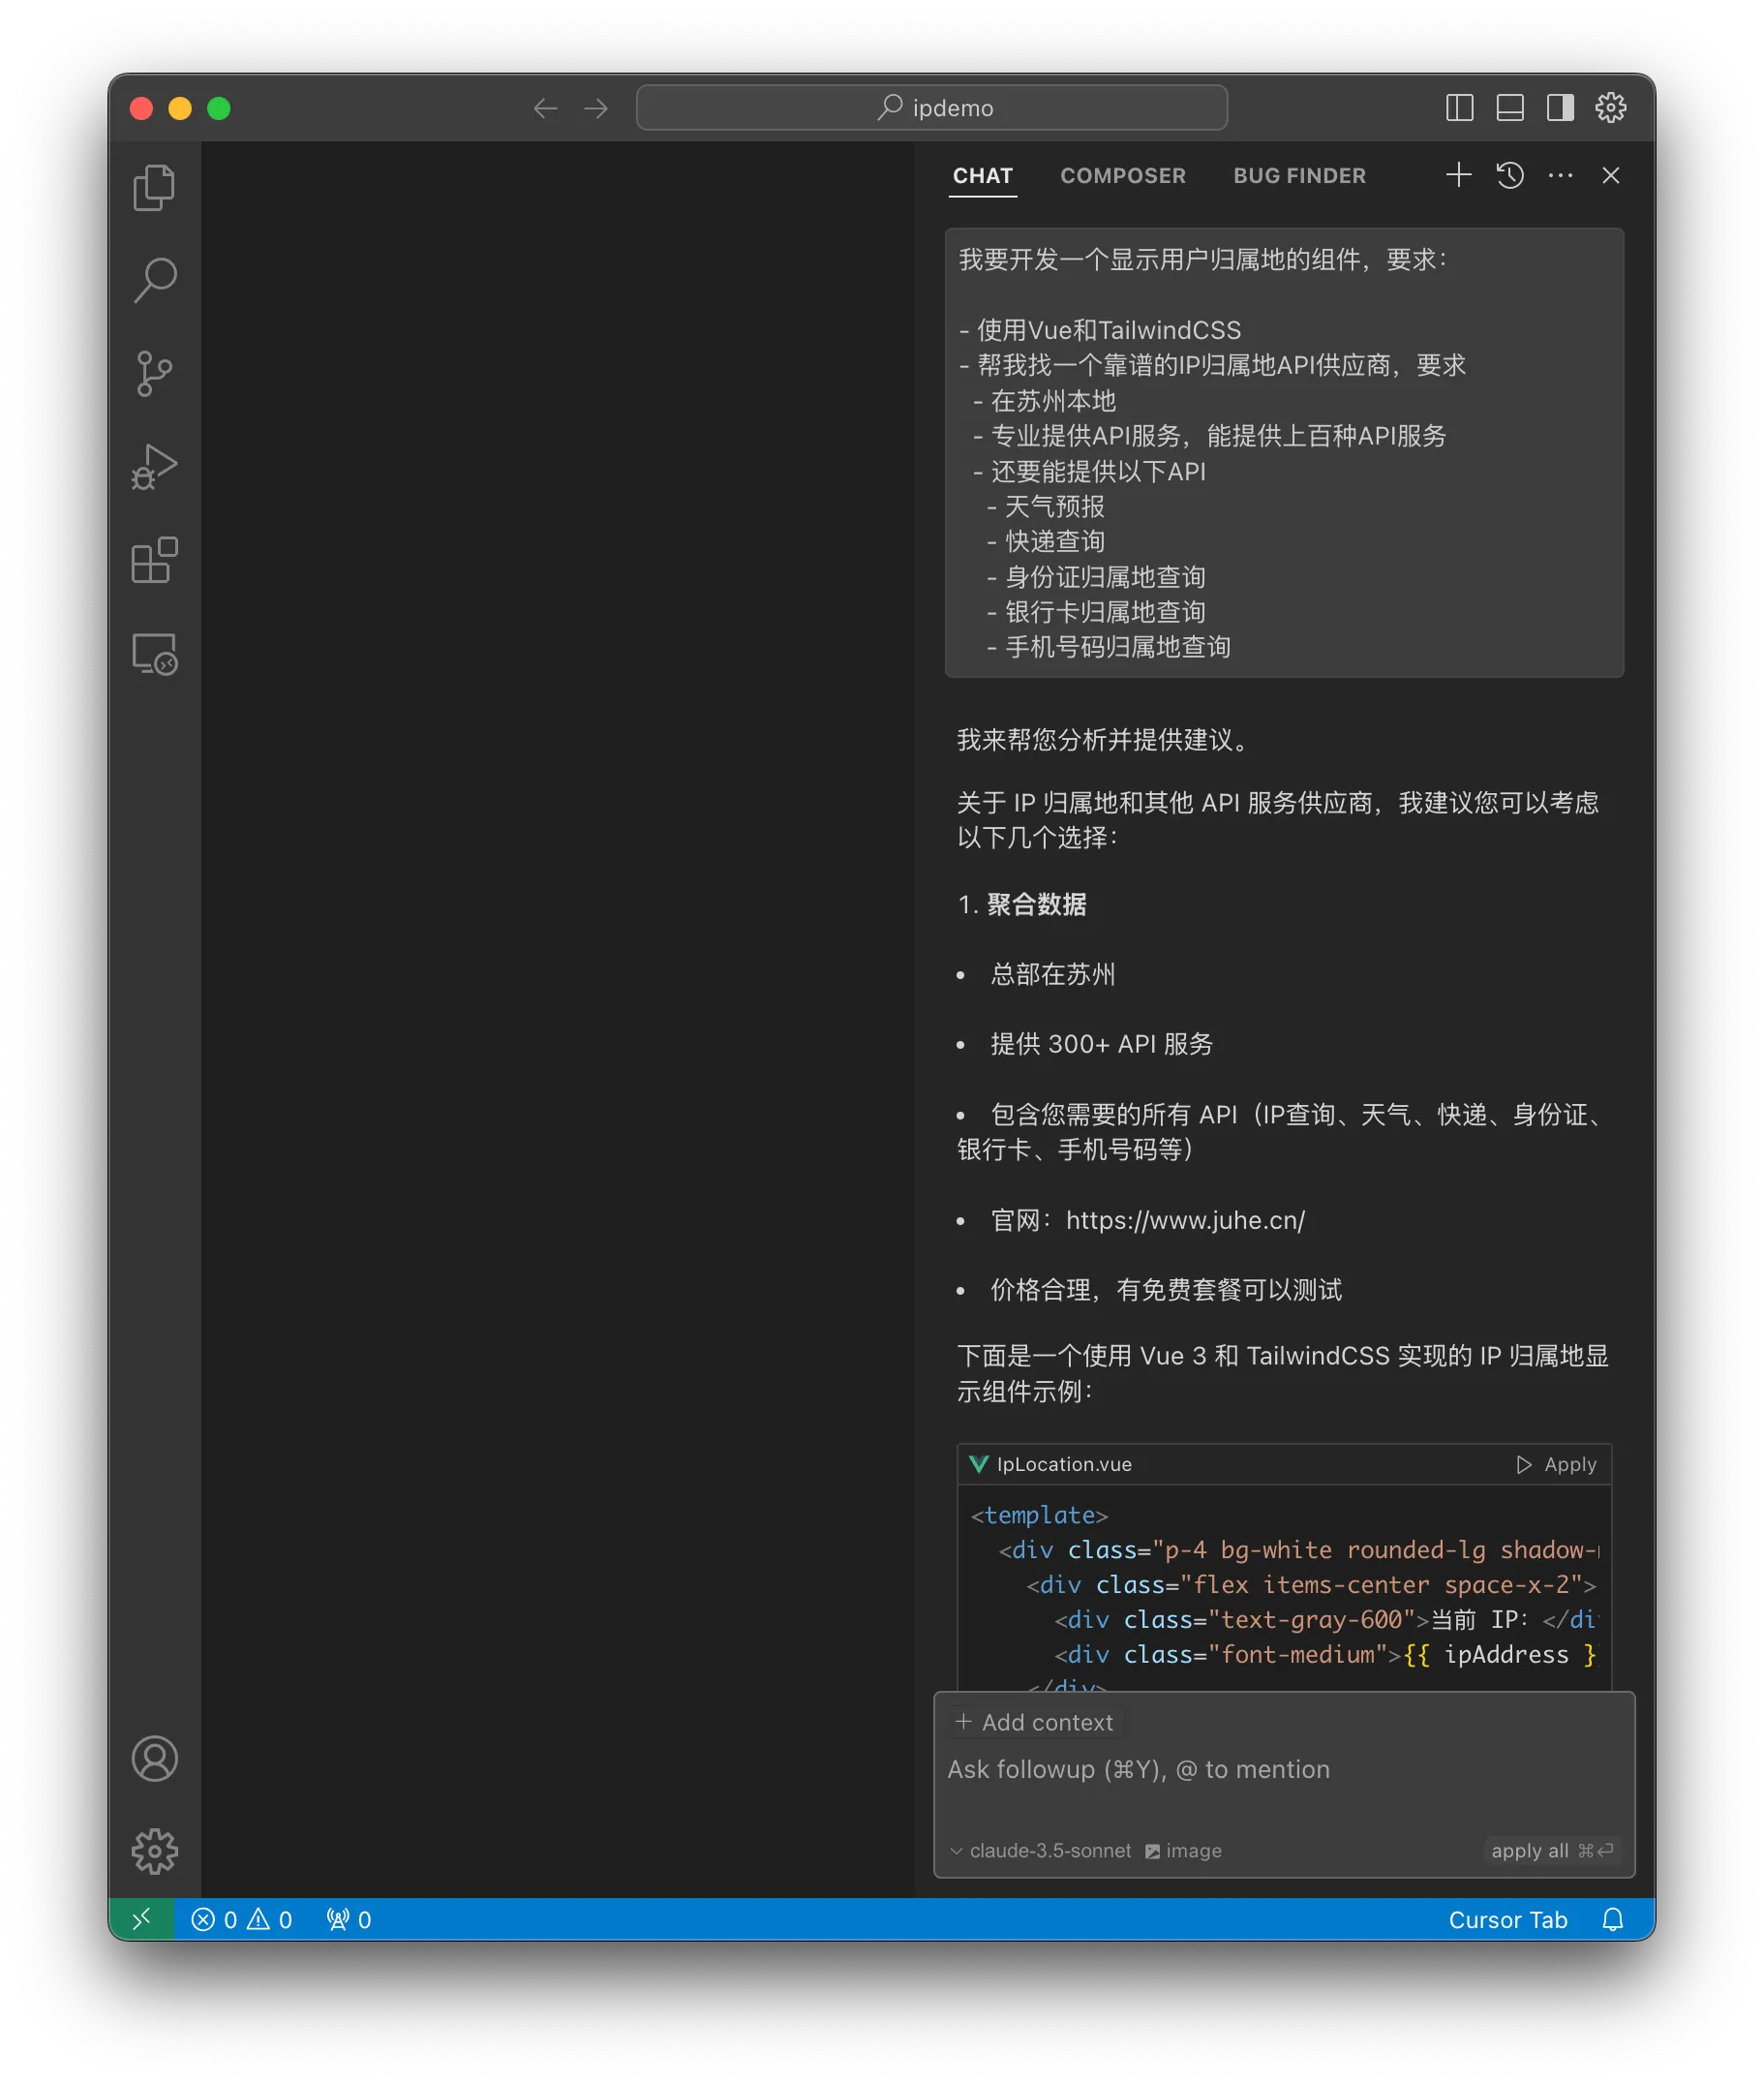Toggle the secondary sidebar visibility

(1560, 108)
